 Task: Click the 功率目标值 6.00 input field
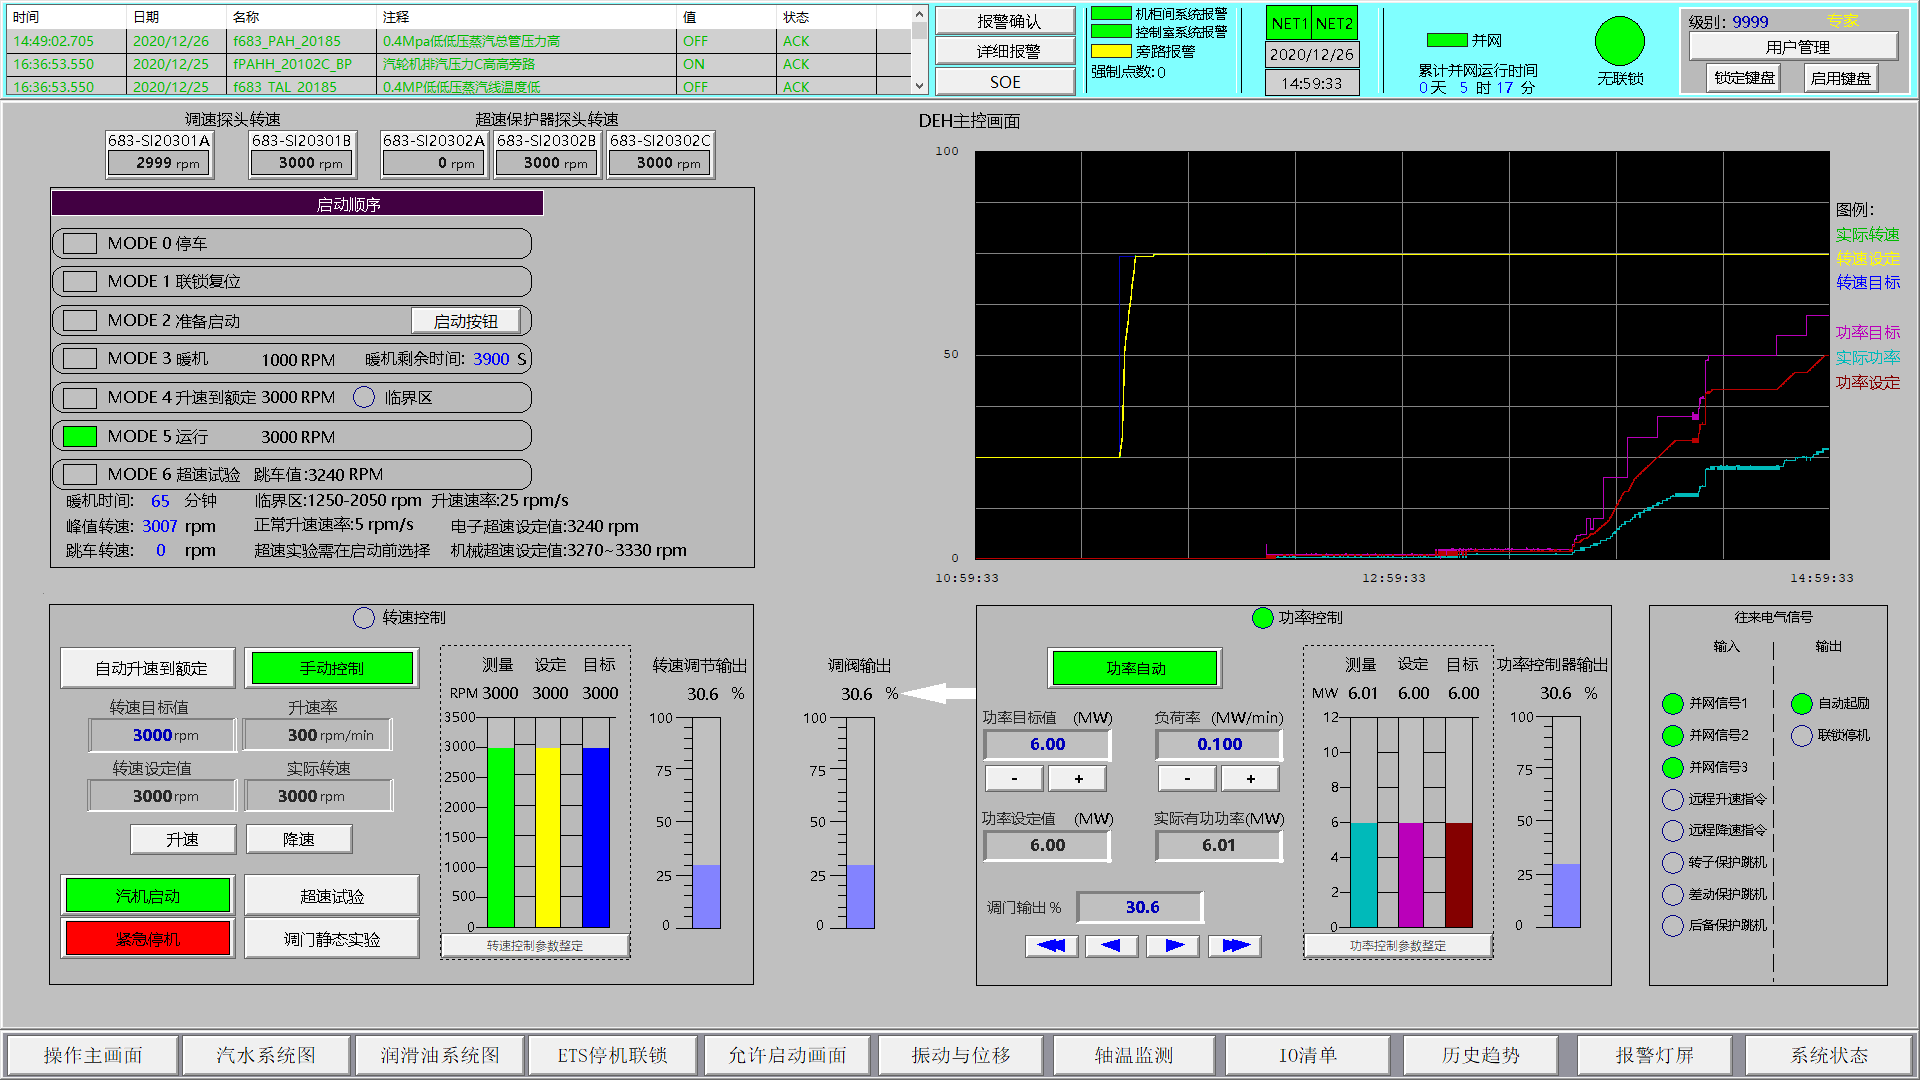(1047, 744)
